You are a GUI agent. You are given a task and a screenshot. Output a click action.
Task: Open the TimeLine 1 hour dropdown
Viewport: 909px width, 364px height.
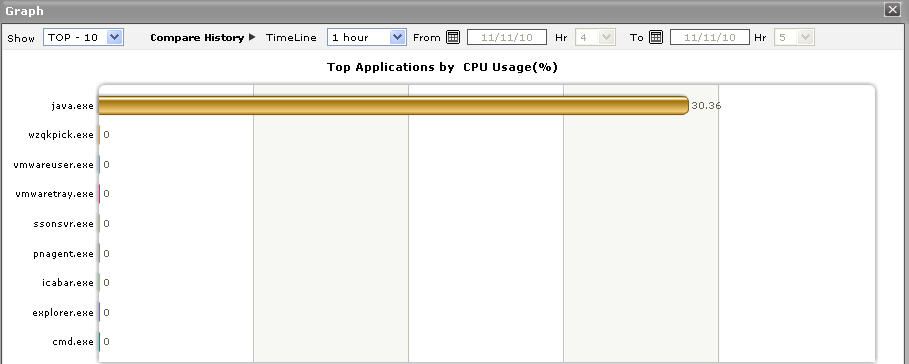366,38
